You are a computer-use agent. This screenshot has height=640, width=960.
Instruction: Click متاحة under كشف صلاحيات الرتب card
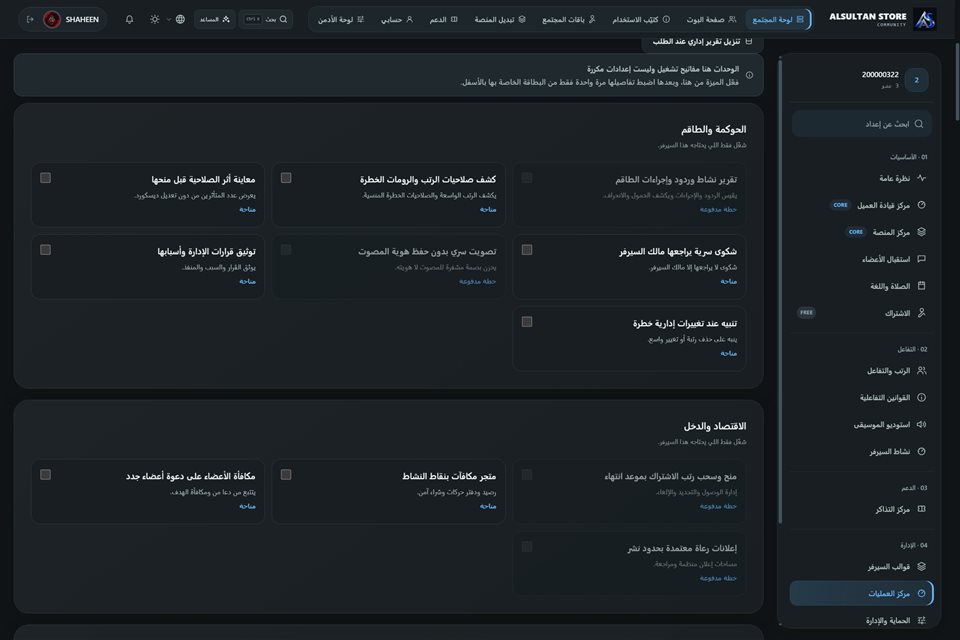tap(488, 209)
